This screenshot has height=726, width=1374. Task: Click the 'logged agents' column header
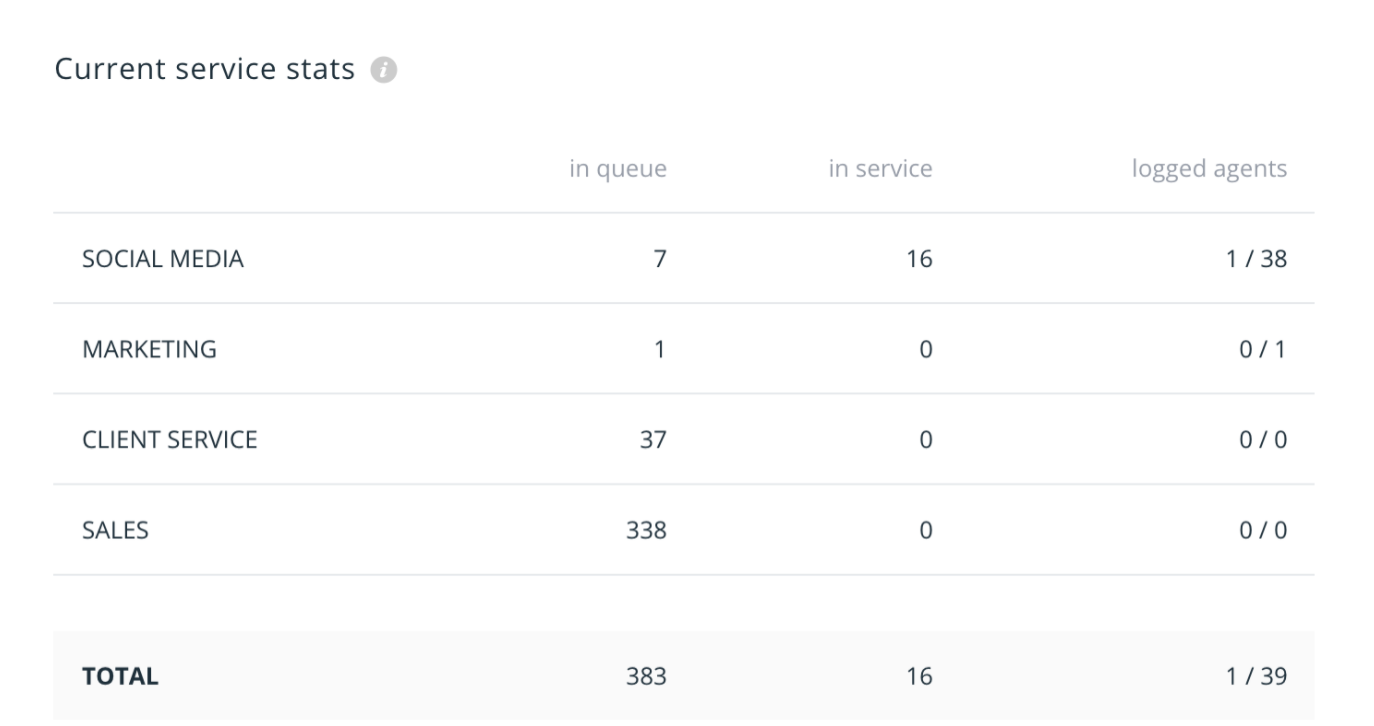tap(1209, 169)
